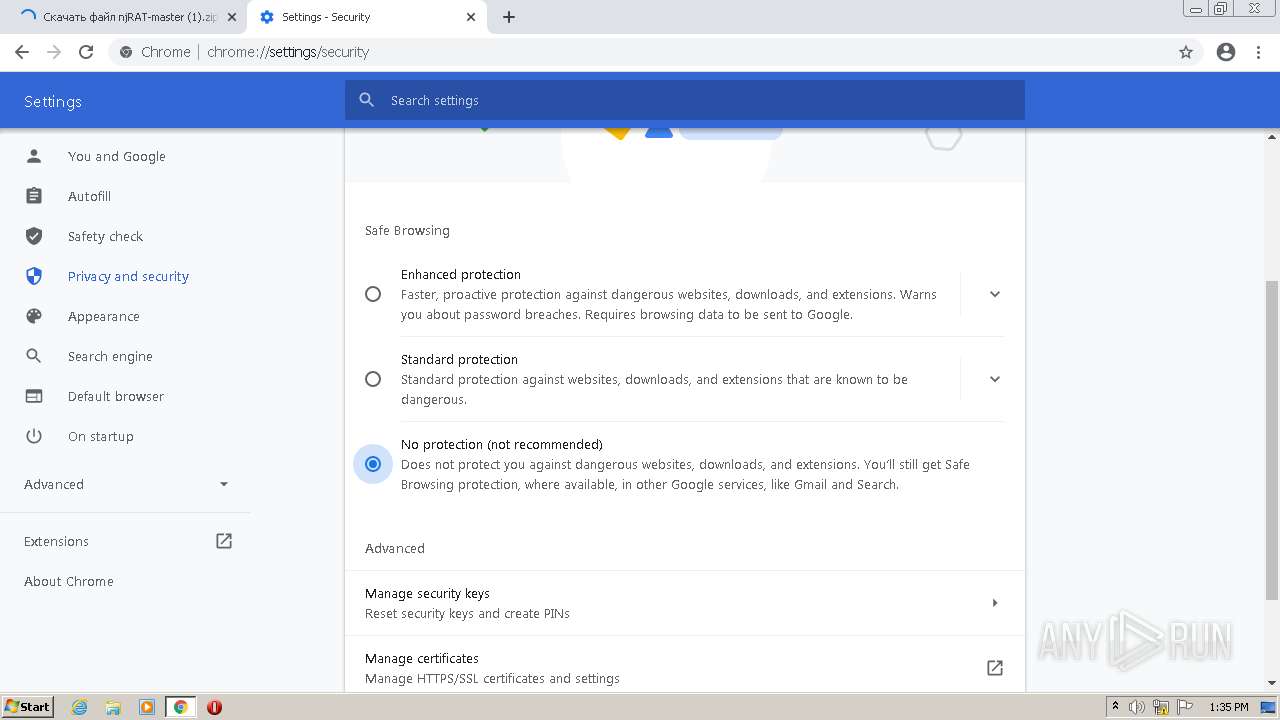Viewport: 1280px width, 720px height.
Task: Open the media player in the taskbar
Action: pos(147,707)
